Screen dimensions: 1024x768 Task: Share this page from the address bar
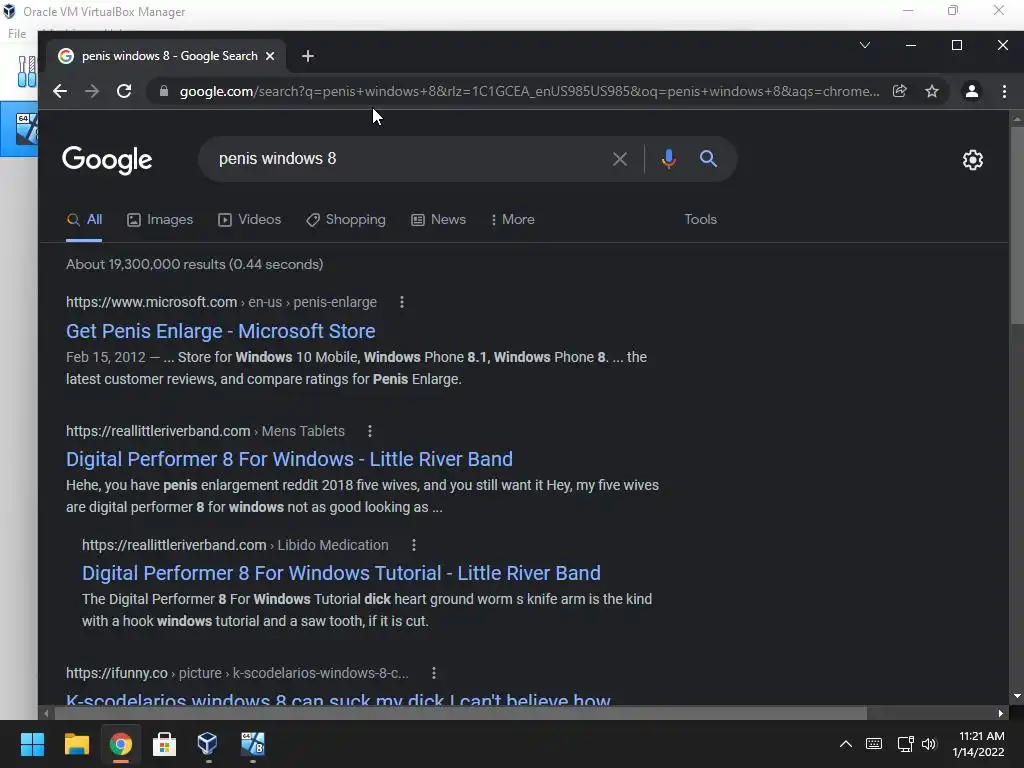click(900, 91)
